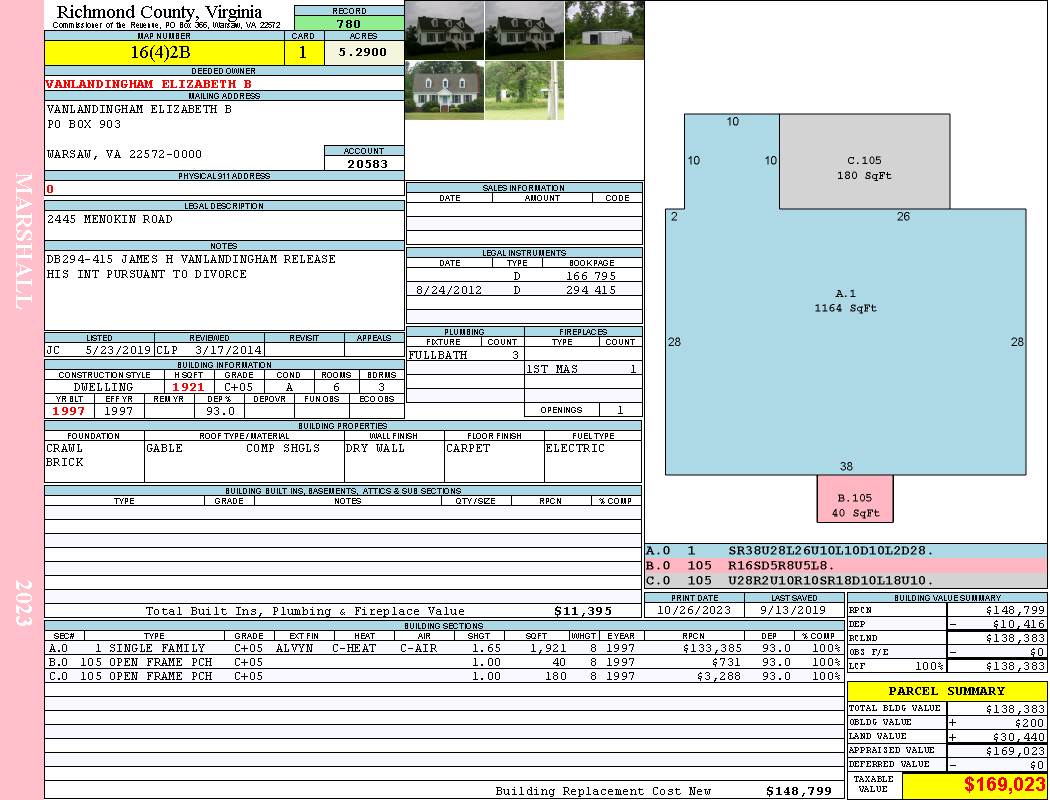Select account number 20583
The height and width of the screenshot is (800, 1050).
tap(367, 163)
